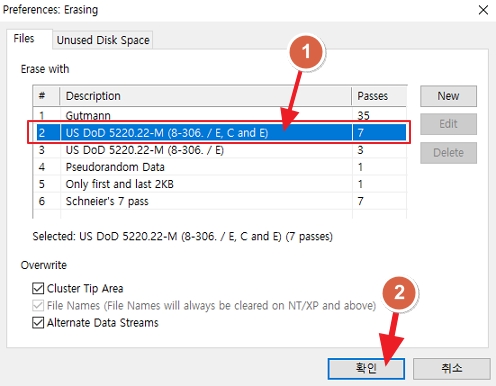Image resolution: width=496 pixels, height=386 pixels.
Task: Click the Selected method summary text
Action: coord(182,236)
